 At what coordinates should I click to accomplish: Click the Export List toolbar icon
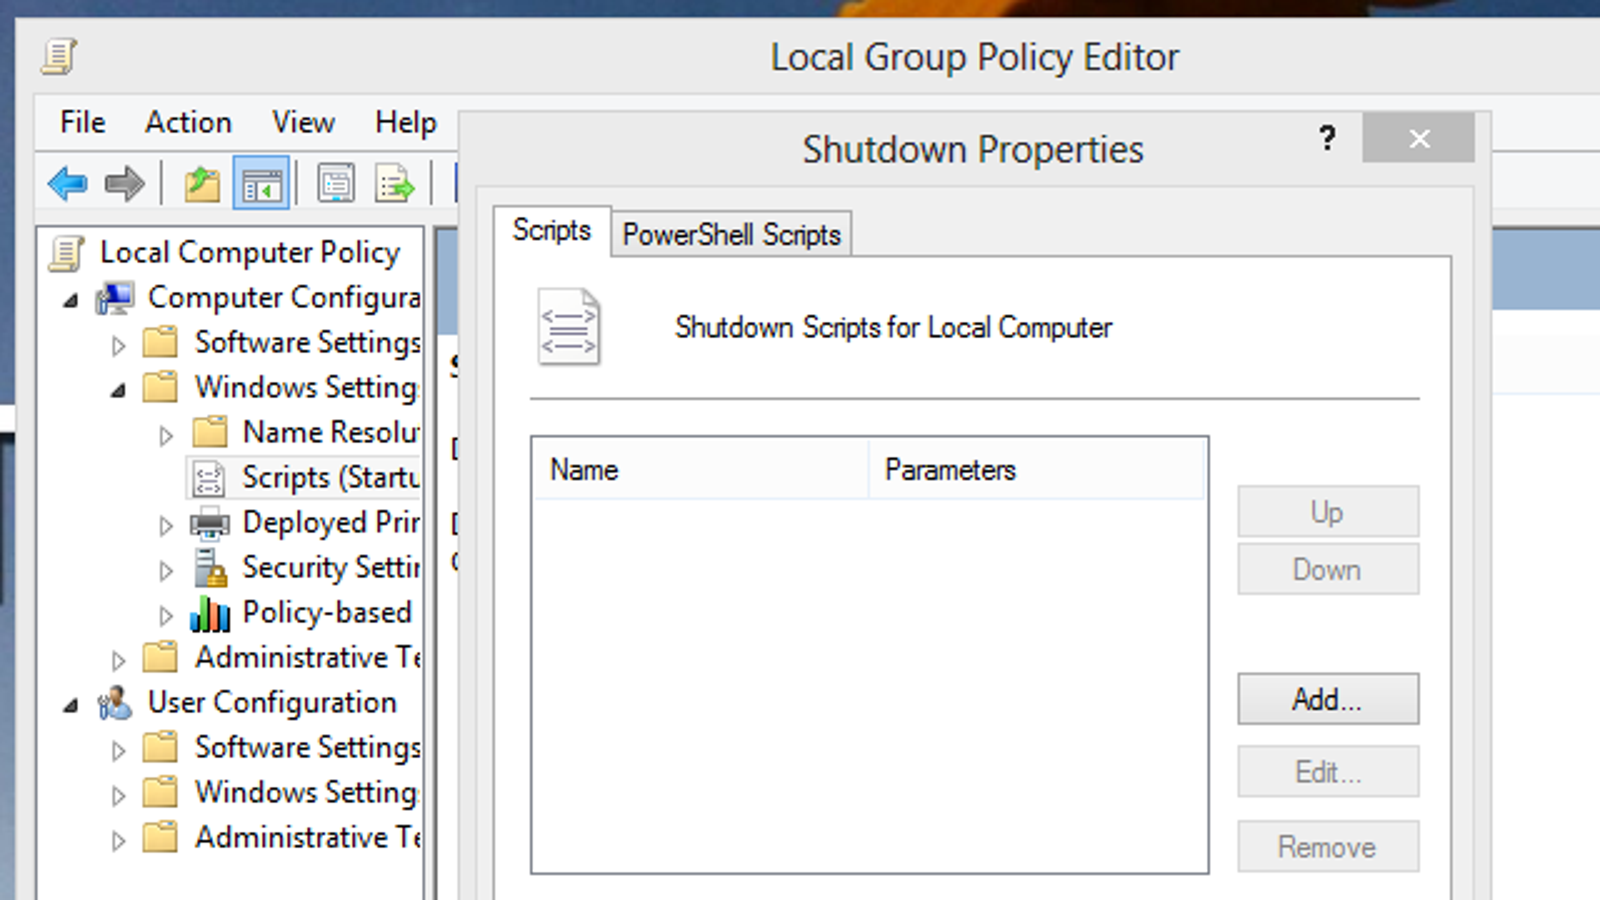(394, 184)
